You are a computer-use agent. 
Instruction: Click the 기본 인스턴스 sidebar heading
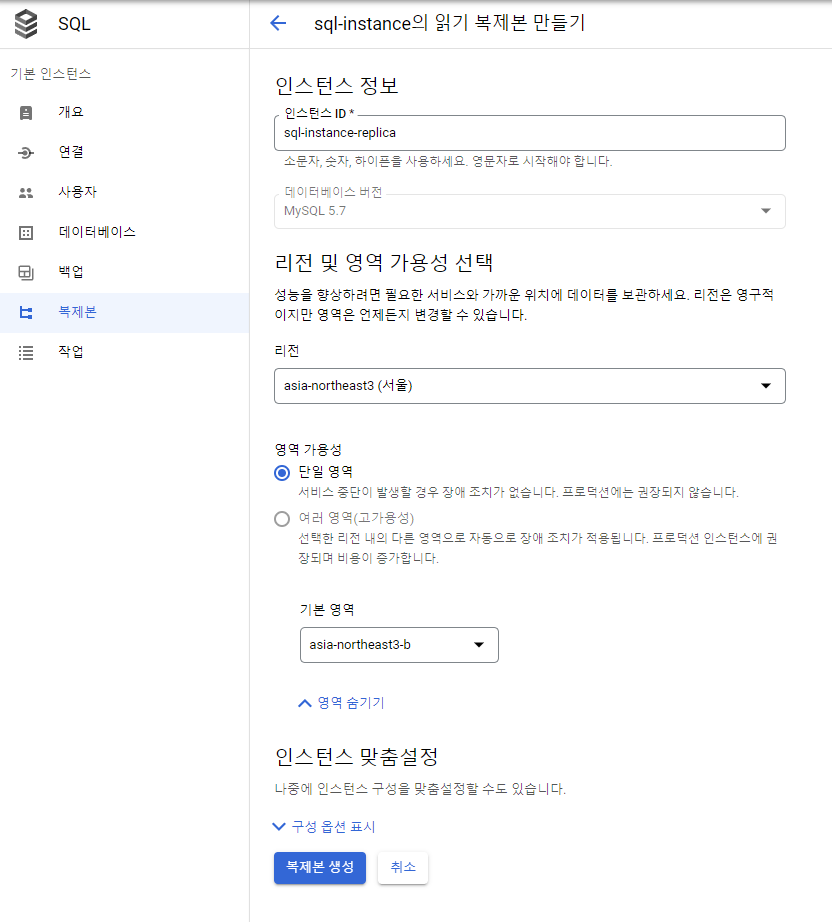51,74
